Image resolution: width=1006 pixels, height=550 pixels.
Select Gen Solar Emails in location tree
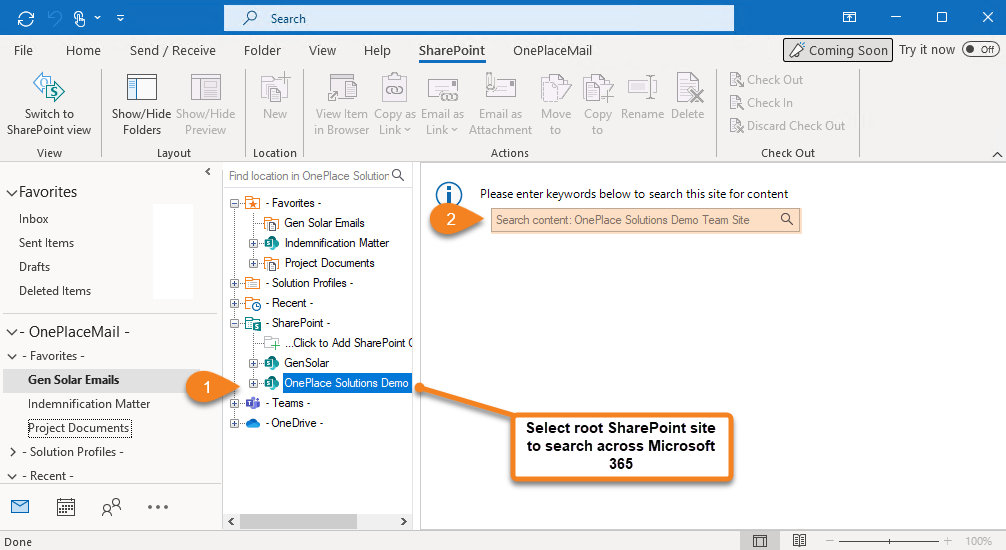tap(324, 223)
